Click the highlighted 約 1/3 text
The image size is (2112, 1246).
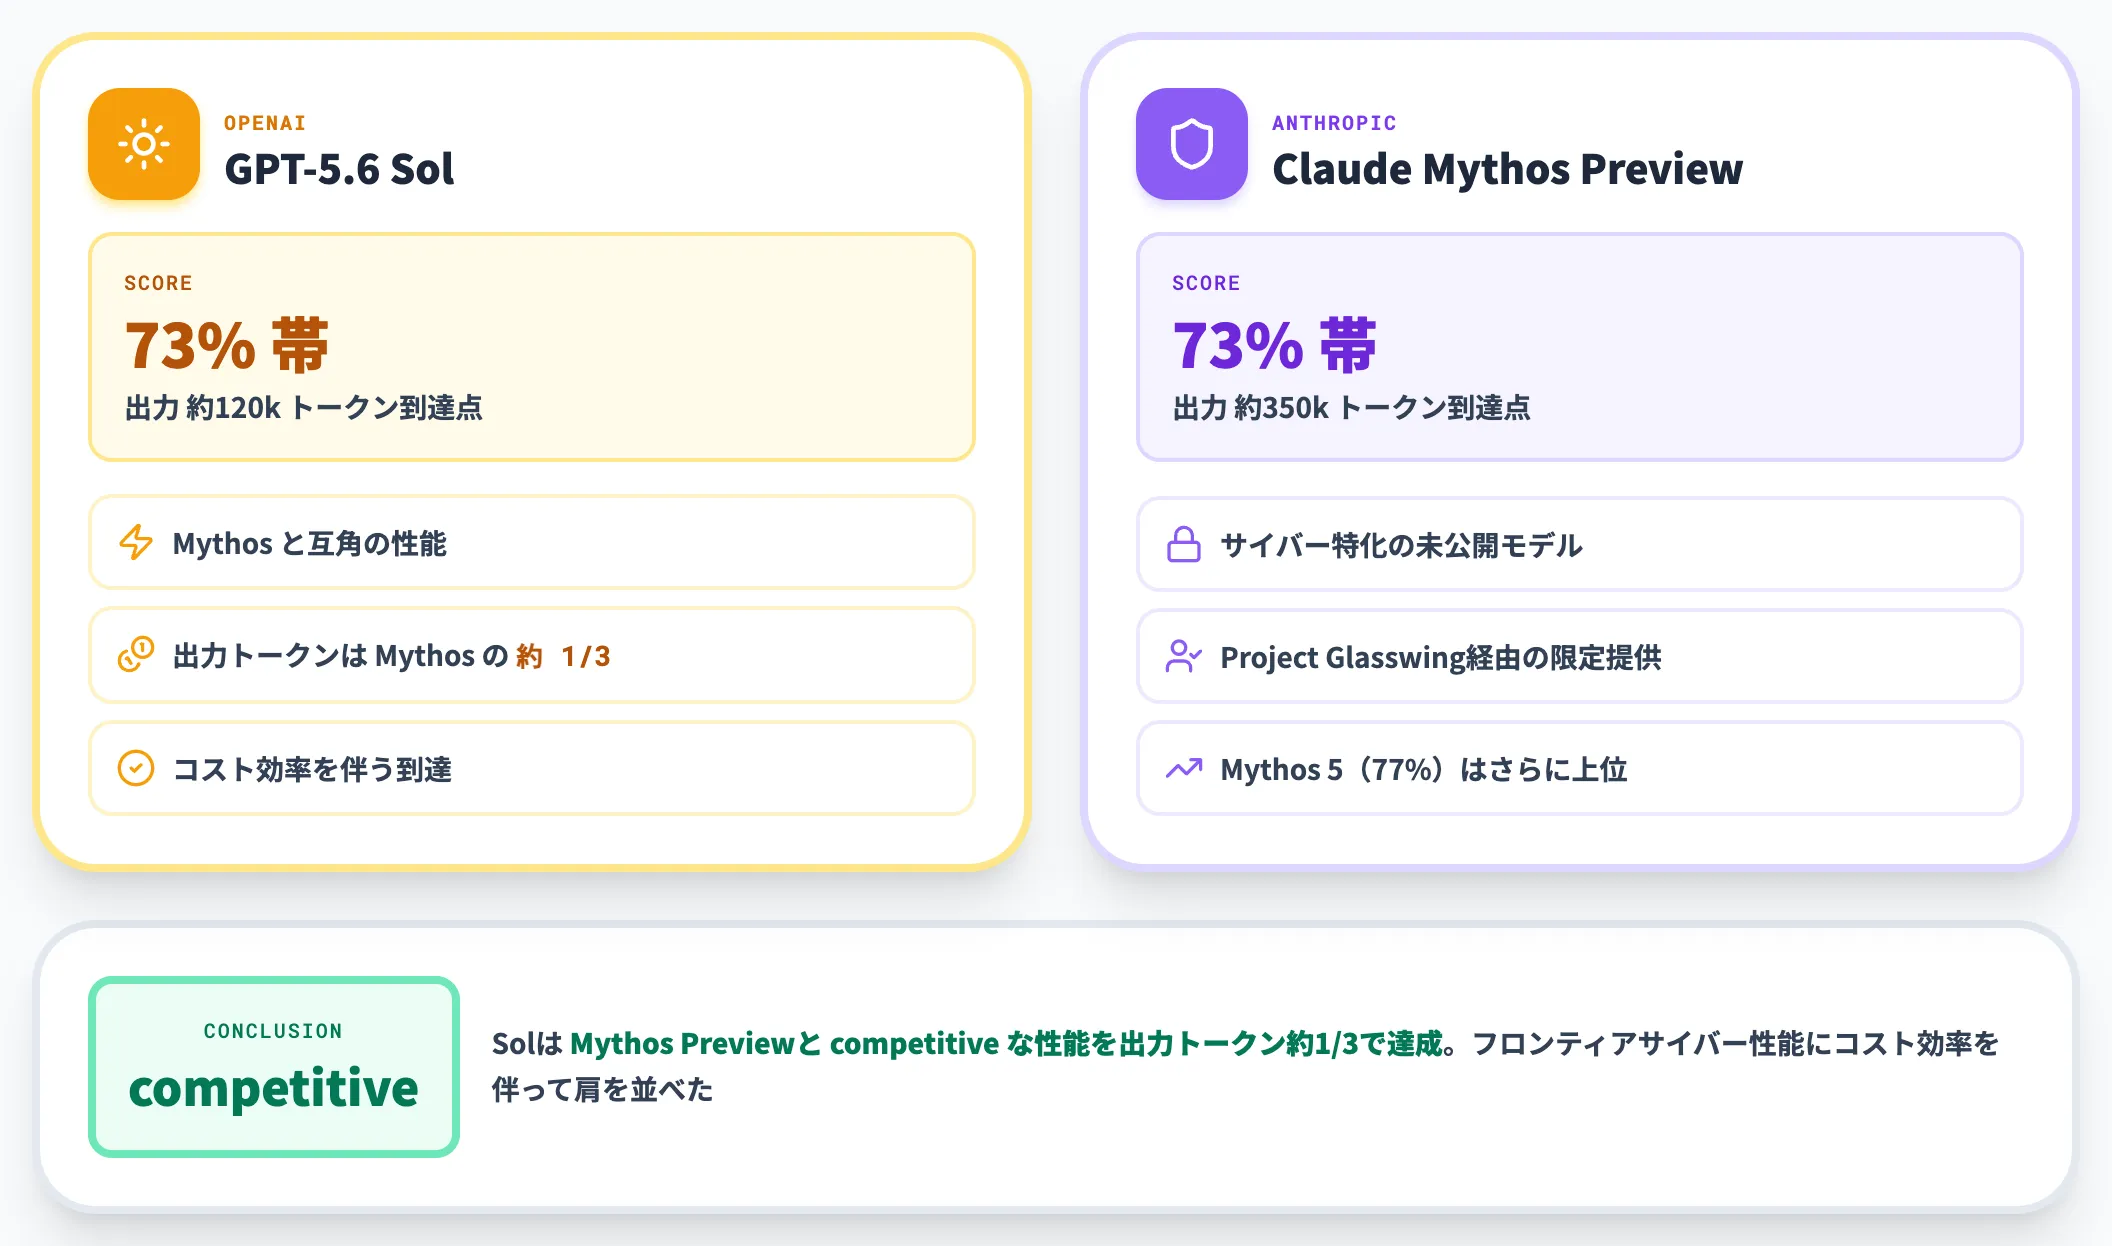tap(563, 656)
